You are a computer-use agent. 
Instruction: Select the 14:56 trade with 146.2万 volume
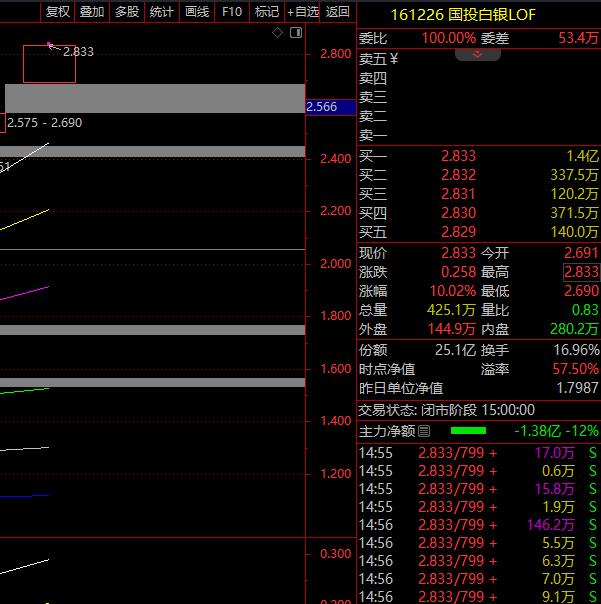pyautogui.click(x=478, y=525)
